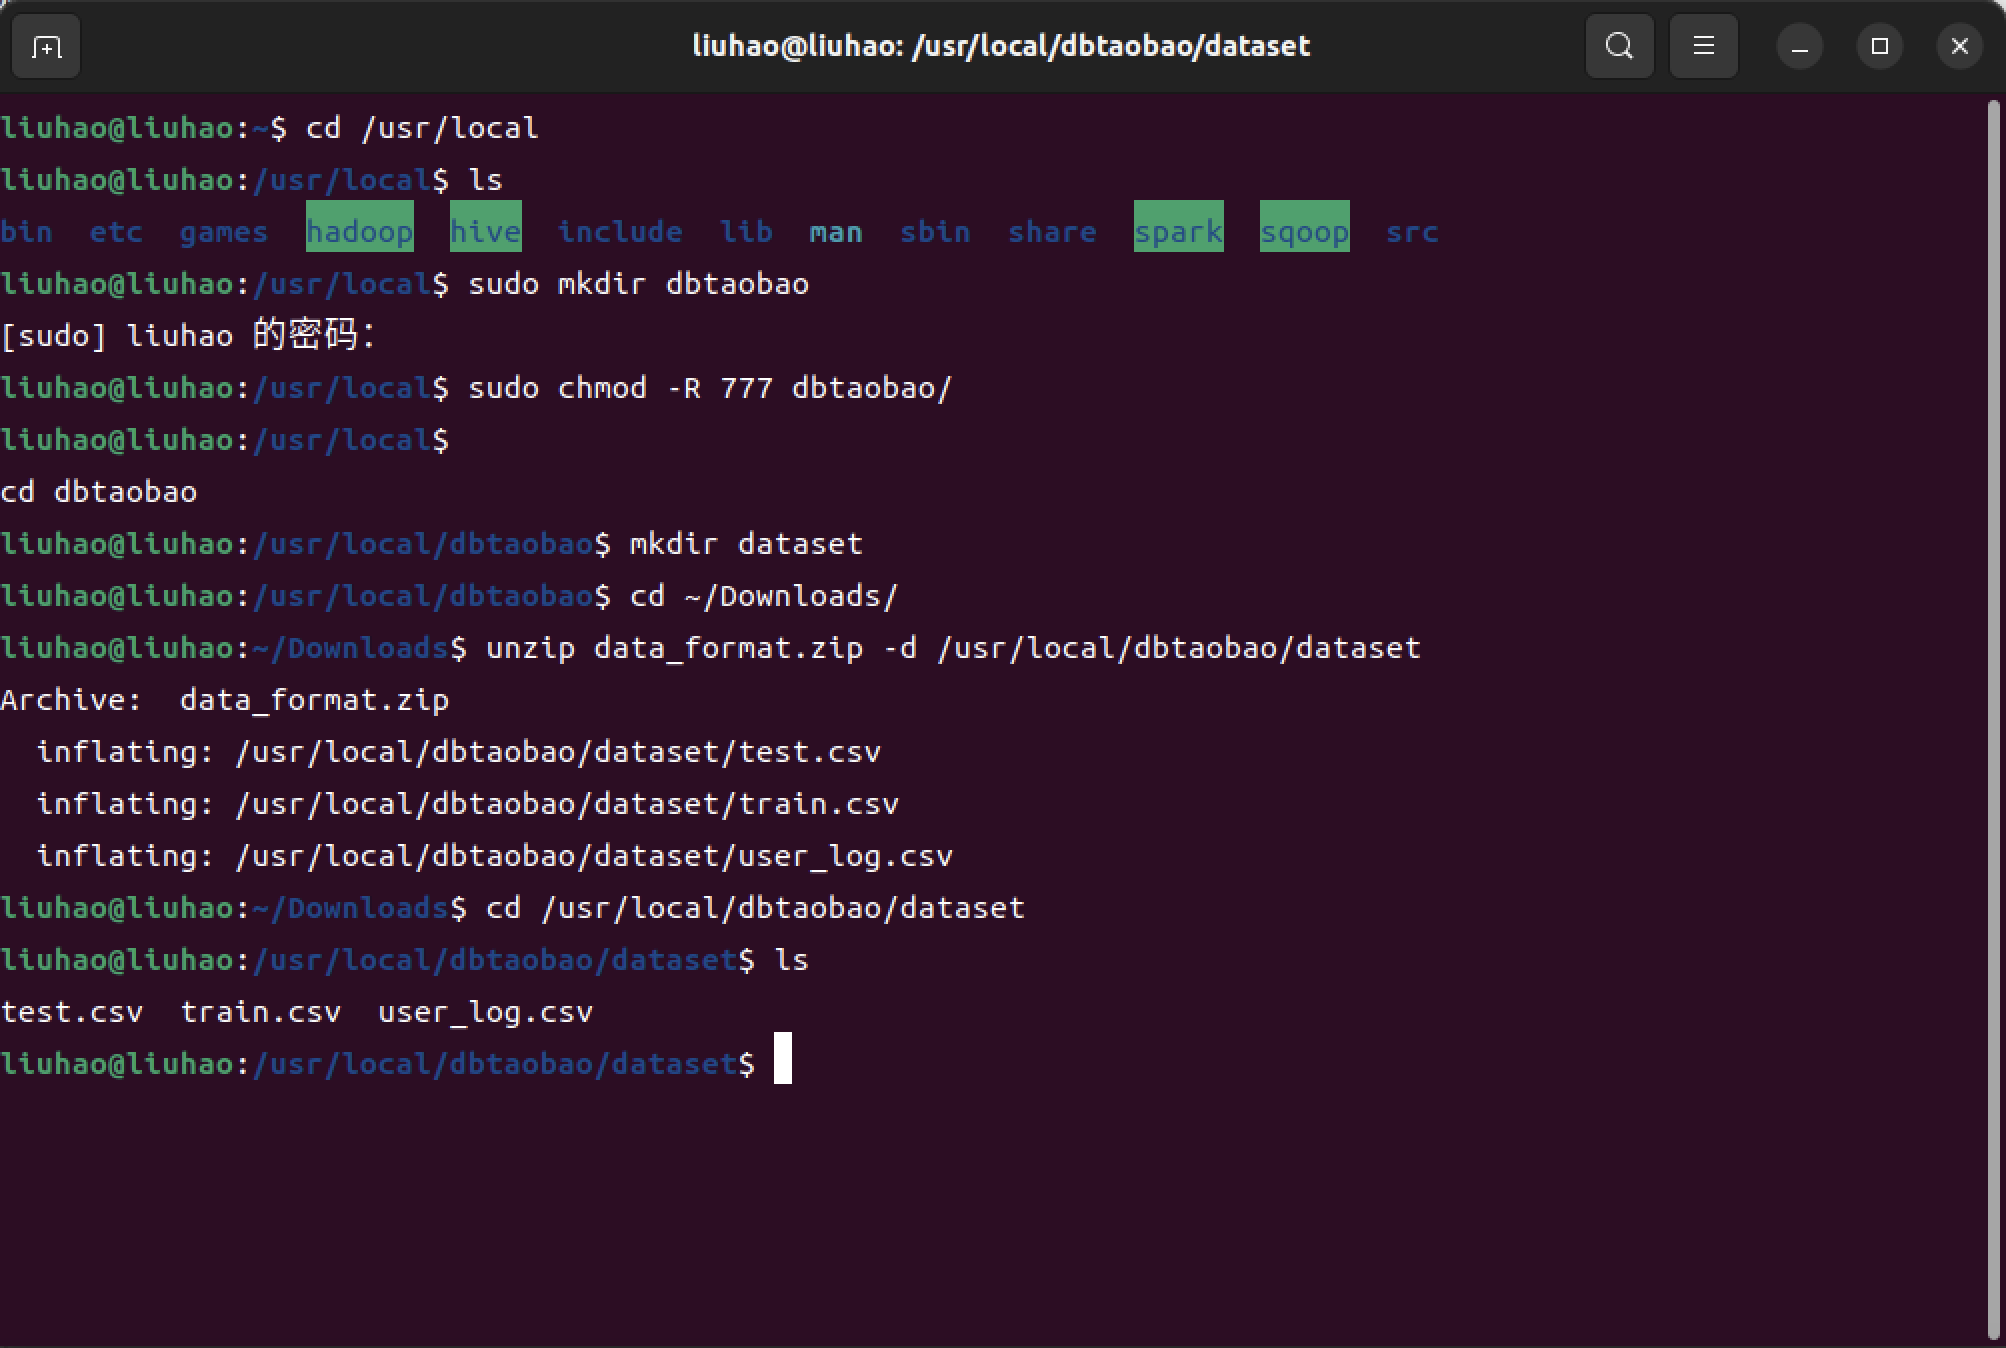Click the unzip data_format.zip command

click(953, 648)
